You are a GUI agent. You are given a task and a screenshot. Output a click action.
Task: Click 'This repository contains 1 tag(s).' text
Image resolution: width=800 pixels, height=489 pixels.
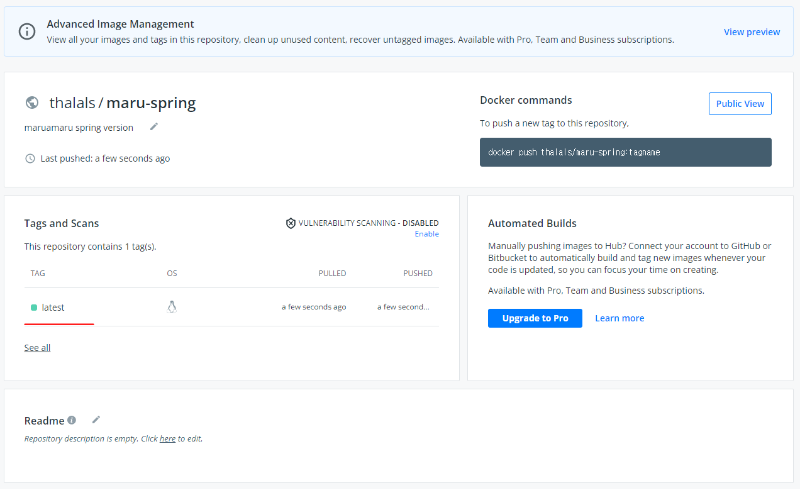90,247
